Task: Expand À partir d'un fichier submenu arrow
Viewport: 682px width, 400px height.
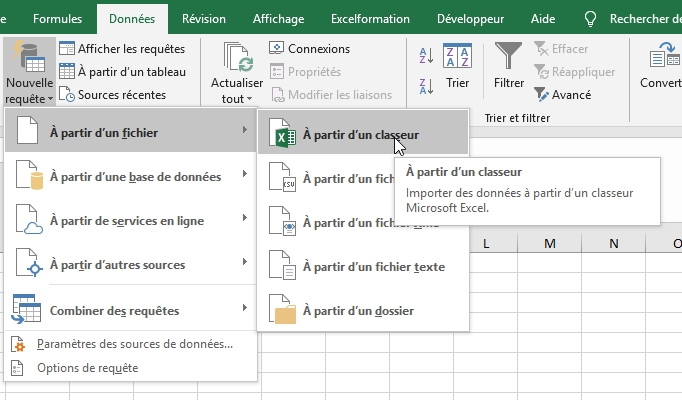Action: coord(245,130)
